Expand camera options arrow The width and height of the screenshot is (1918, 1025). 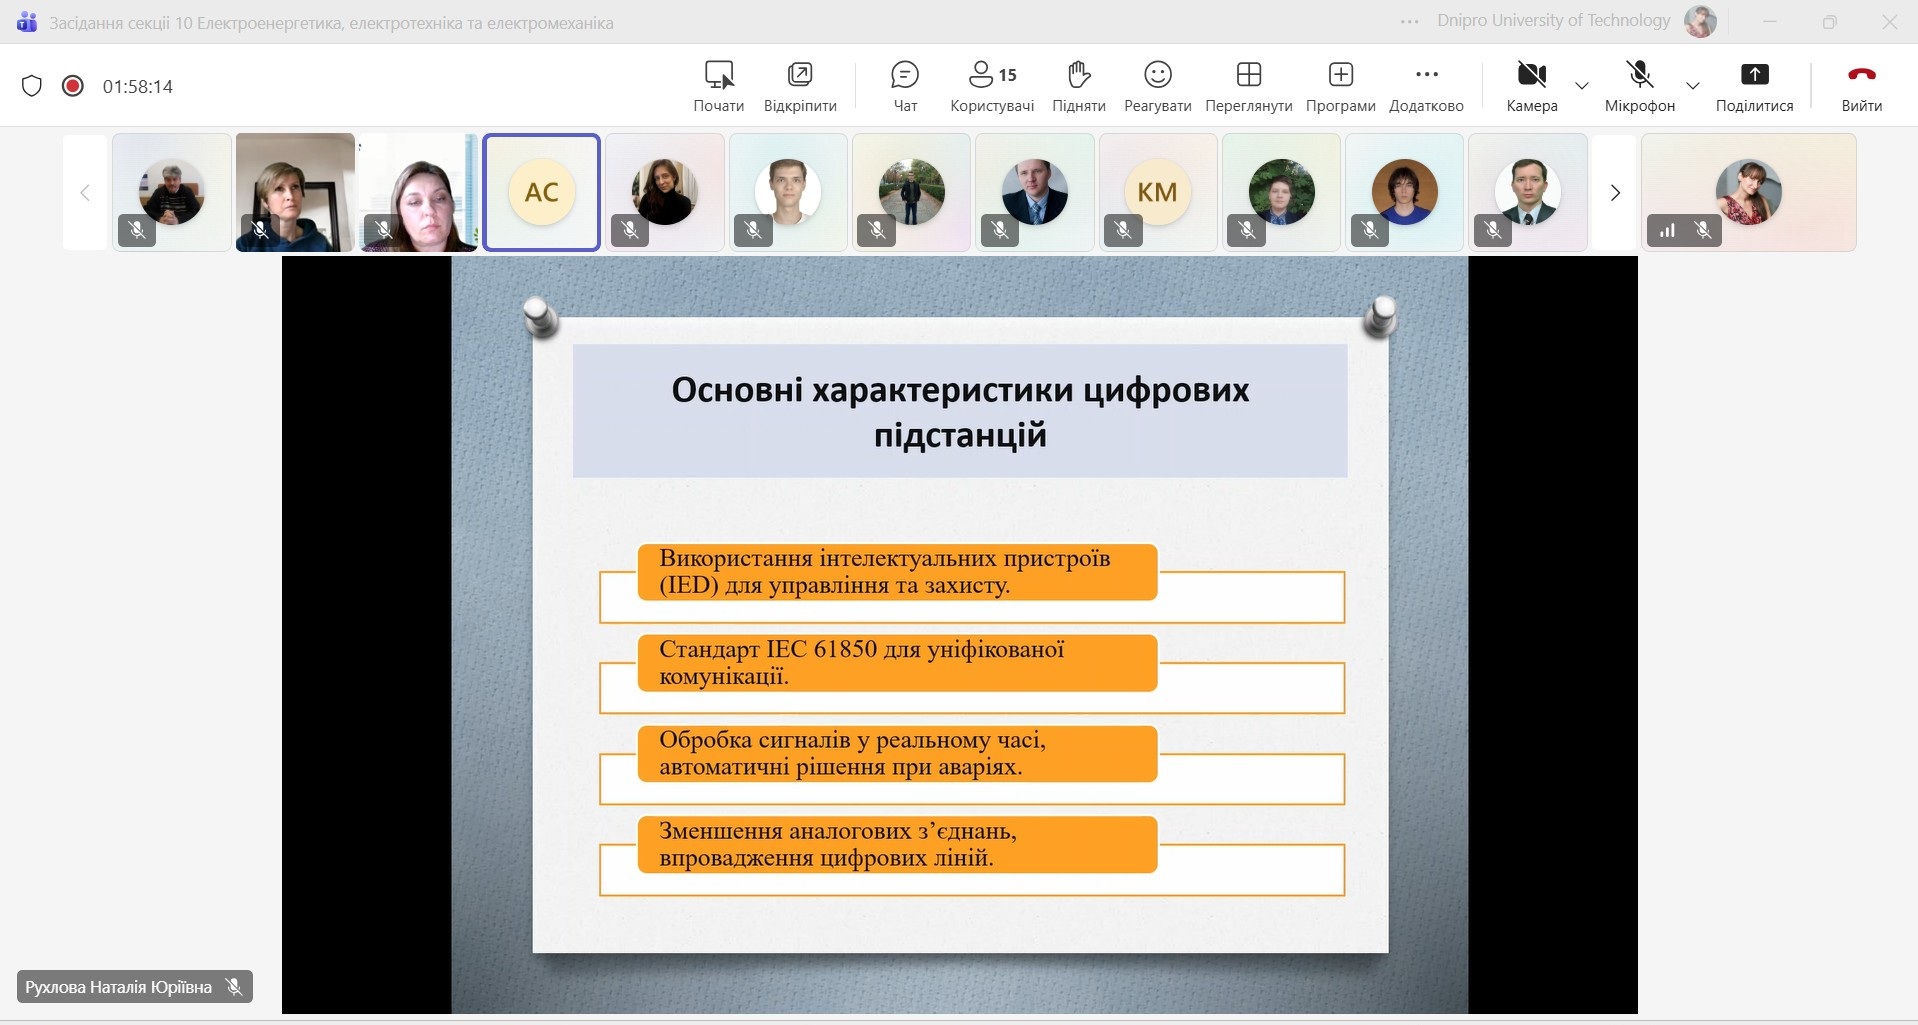[1582, 86]
